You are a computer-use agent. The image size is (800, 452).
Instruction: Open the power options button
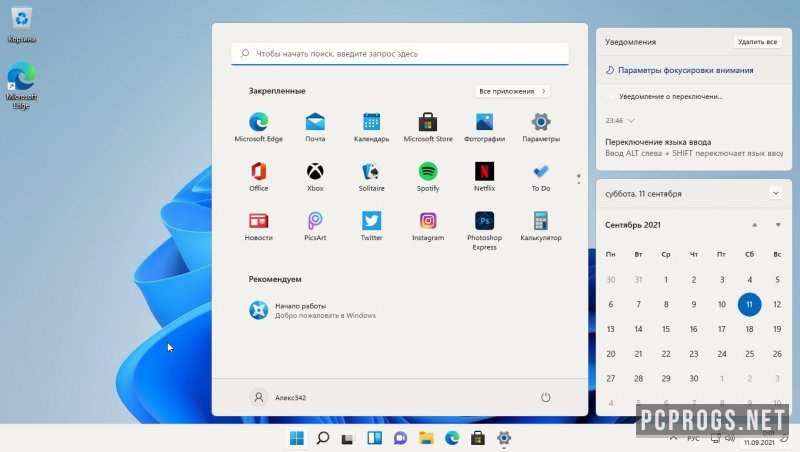point(545,397)
